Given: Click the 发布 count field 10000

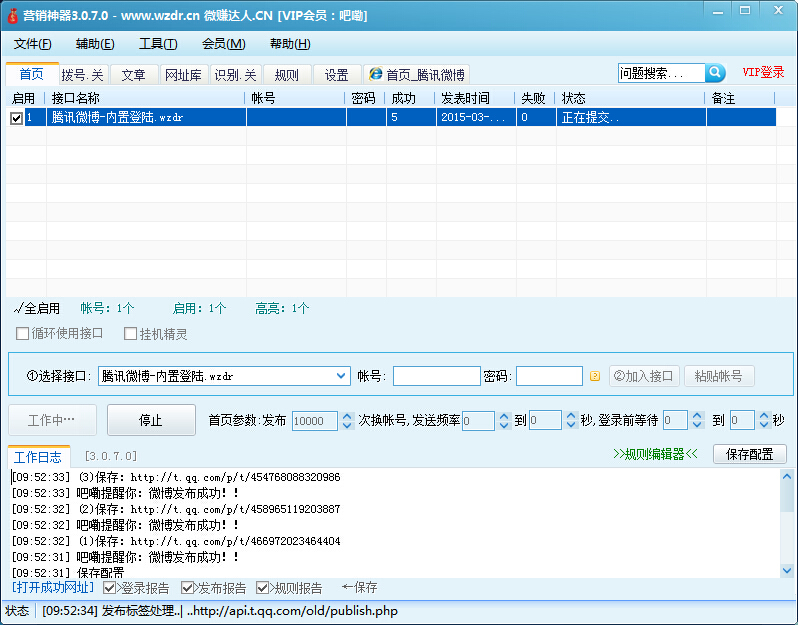Looking at the screenshot, I should tap(315, 420).
